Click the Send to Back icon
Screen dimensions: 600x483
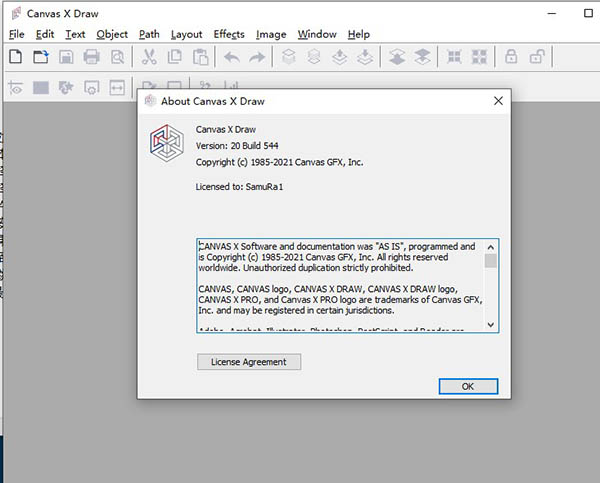point(314,57)
